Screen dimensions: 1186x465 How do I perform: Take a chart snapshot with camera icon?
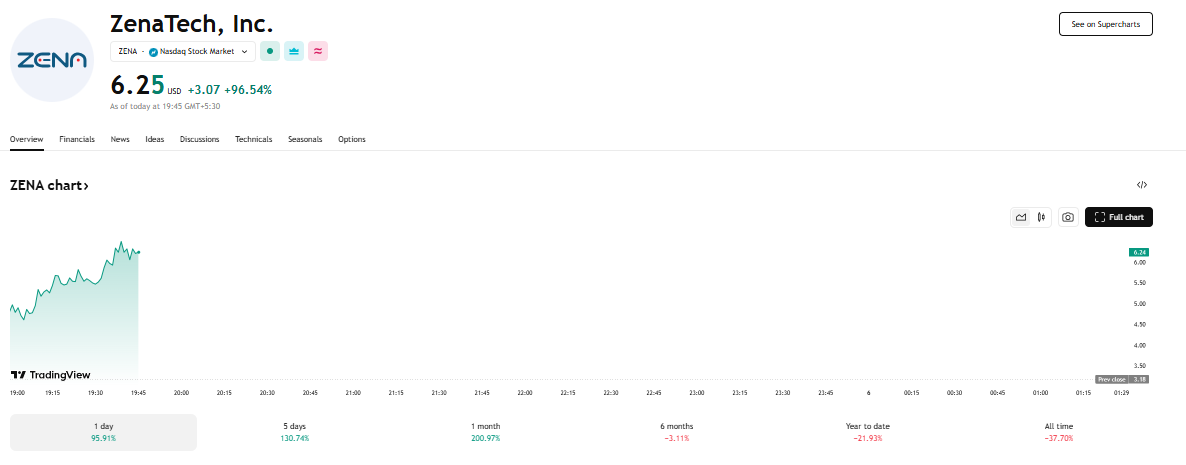tap(1068, 217)
